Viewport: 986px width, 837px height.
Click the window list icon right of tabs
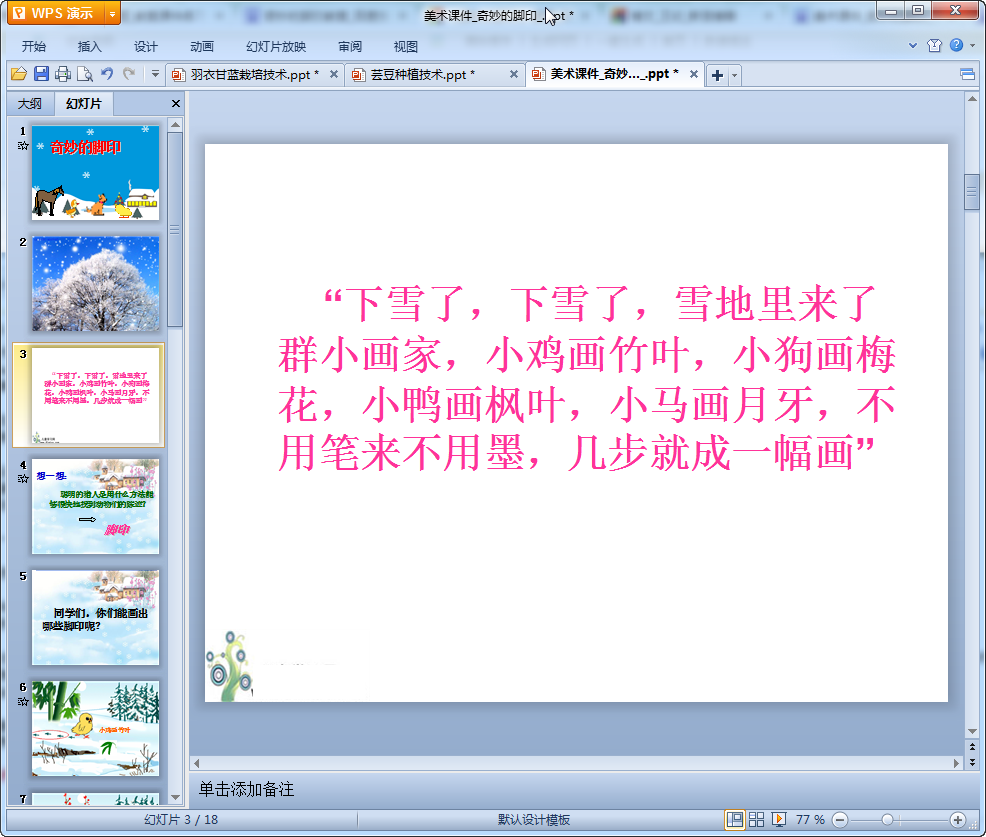[968, 75]
